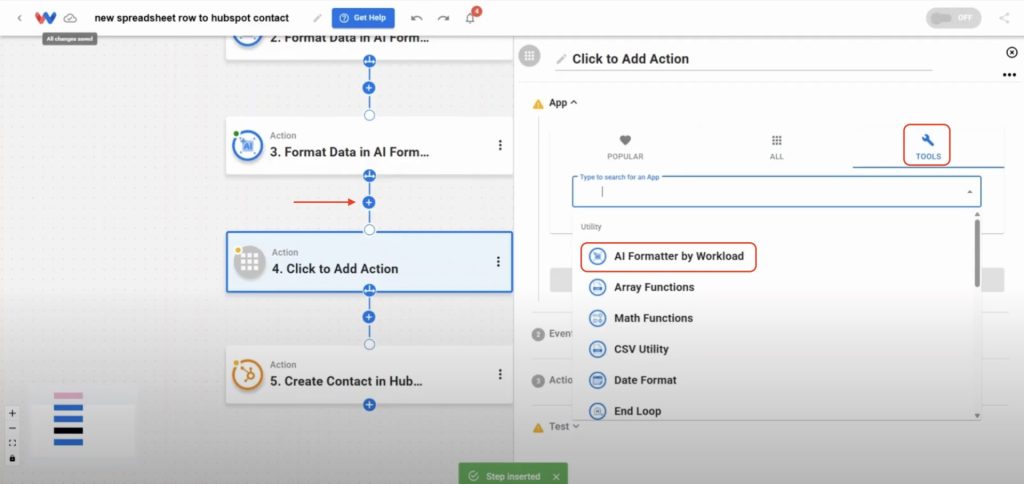Click the Get Help button
The height and width of the screenshot is (484, 1024).
tap(362, 18)
